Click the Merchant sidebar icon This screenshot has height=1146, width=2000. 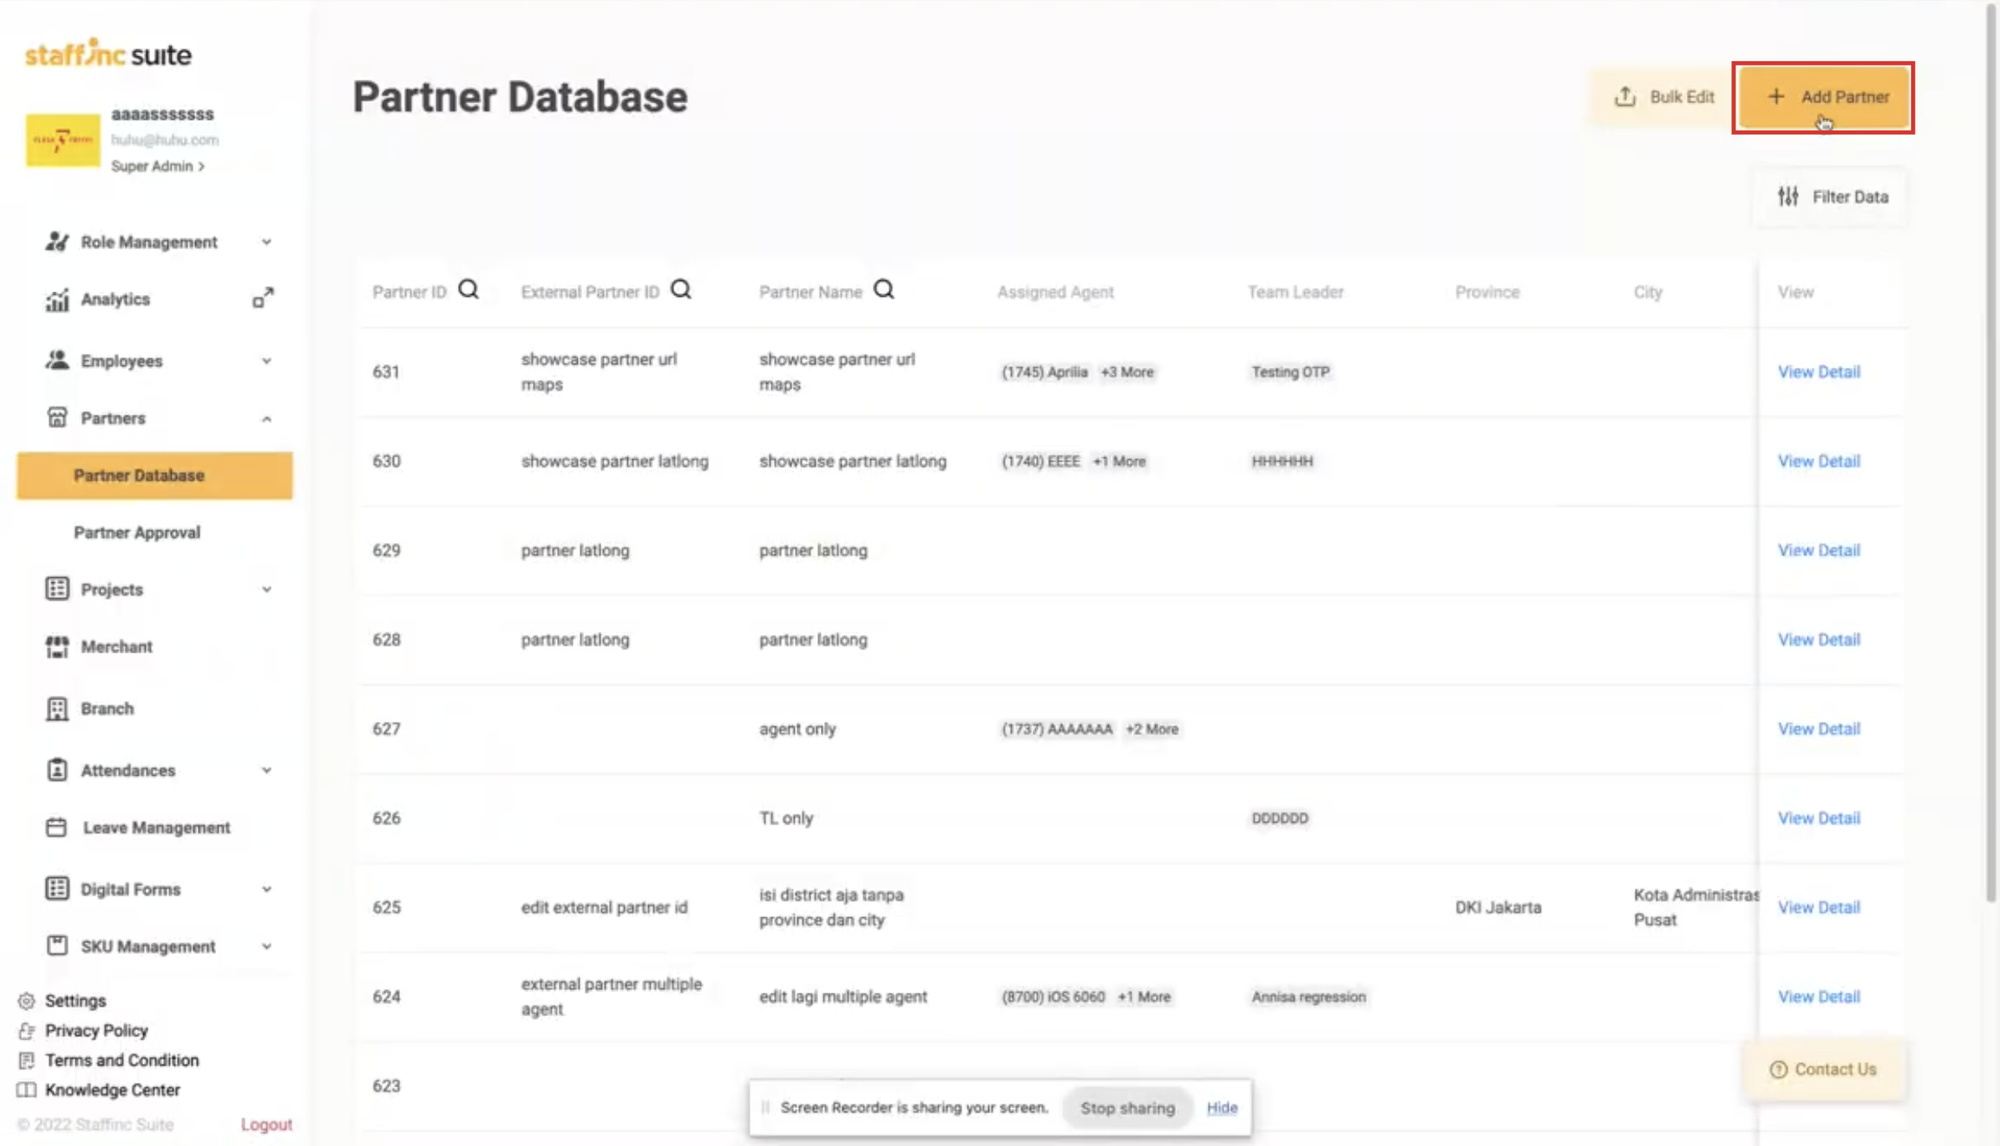pos(57,647)
